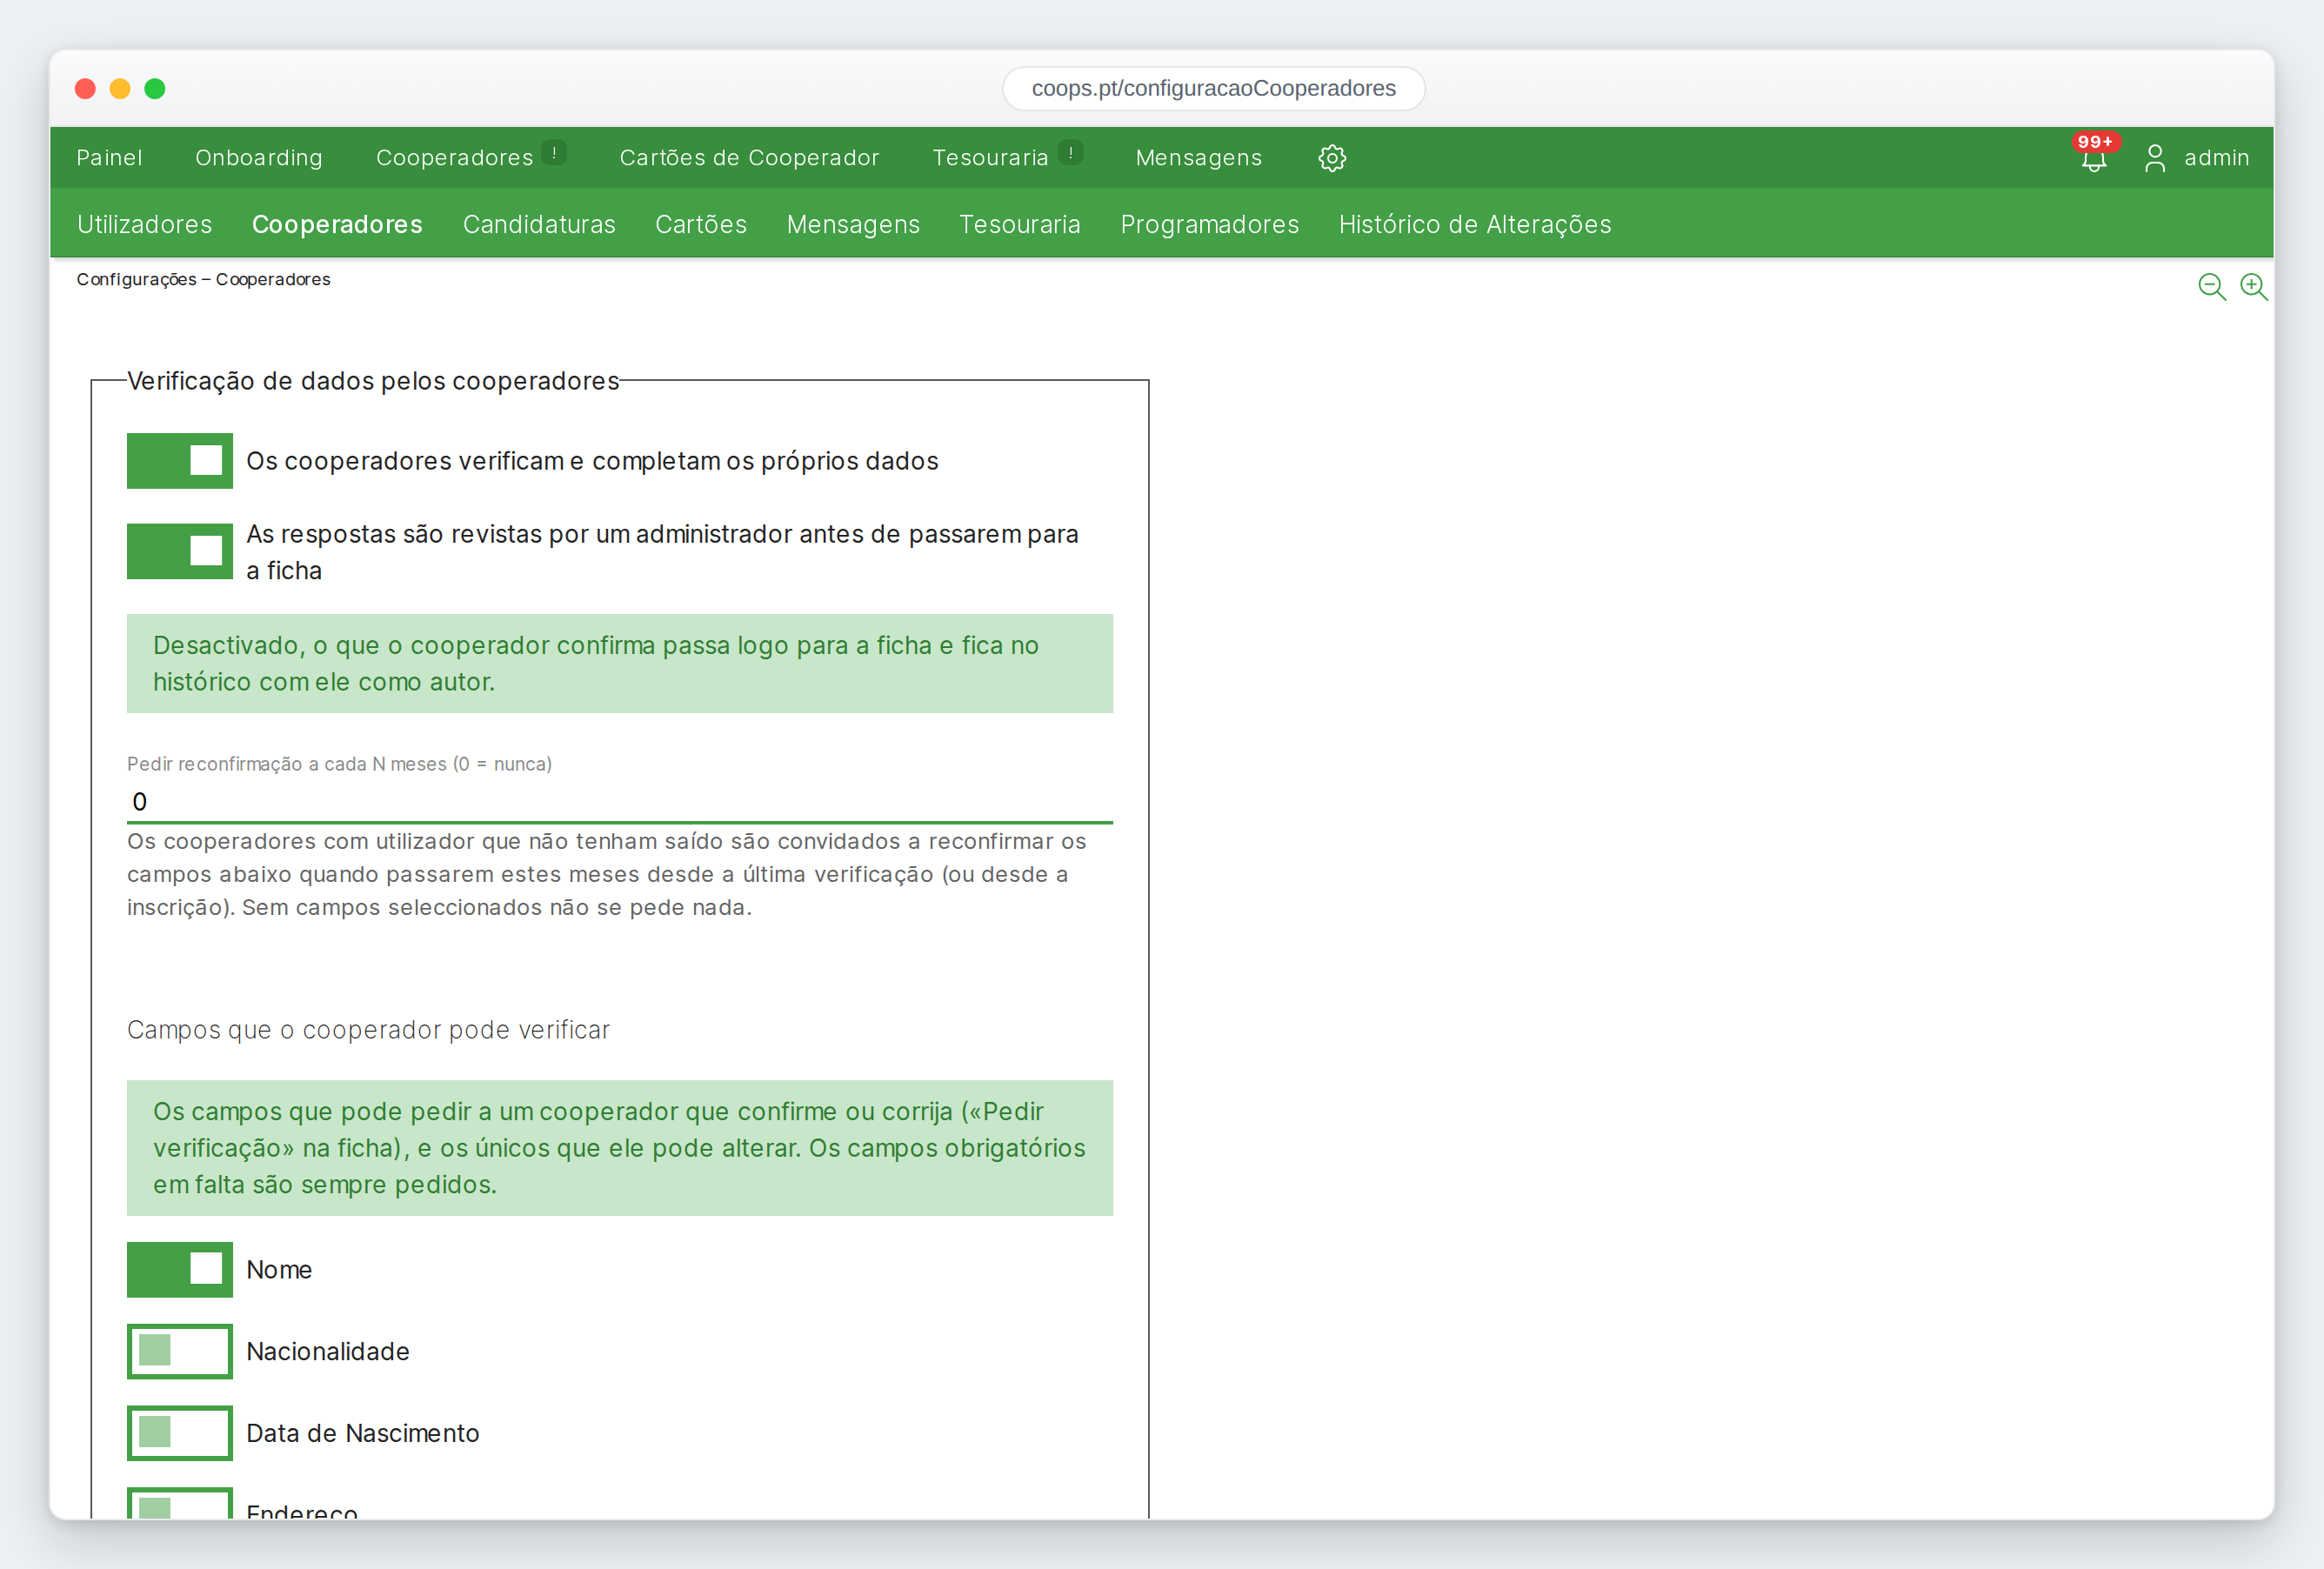Open Tesouraria in the top menu
This screenshot has height=1569, width=2324.
pos(990,158)
